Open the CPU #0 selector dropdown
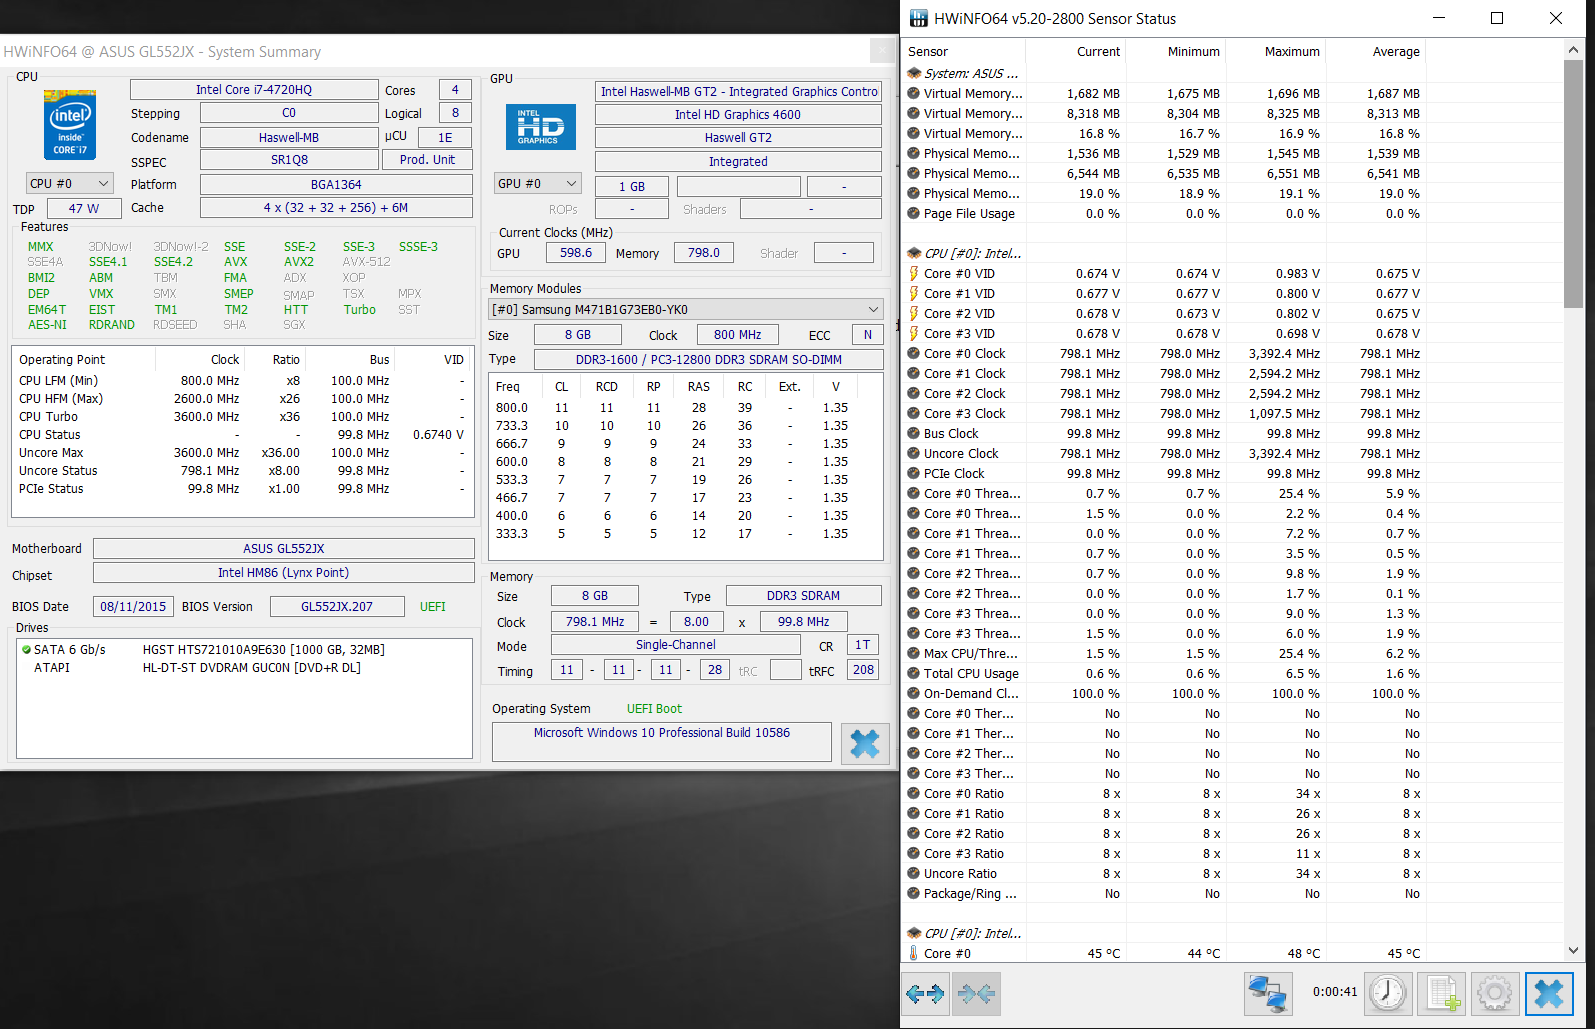Image resolution: width=1595 pixels, height=1029 pixels. (x=69, y=184)
